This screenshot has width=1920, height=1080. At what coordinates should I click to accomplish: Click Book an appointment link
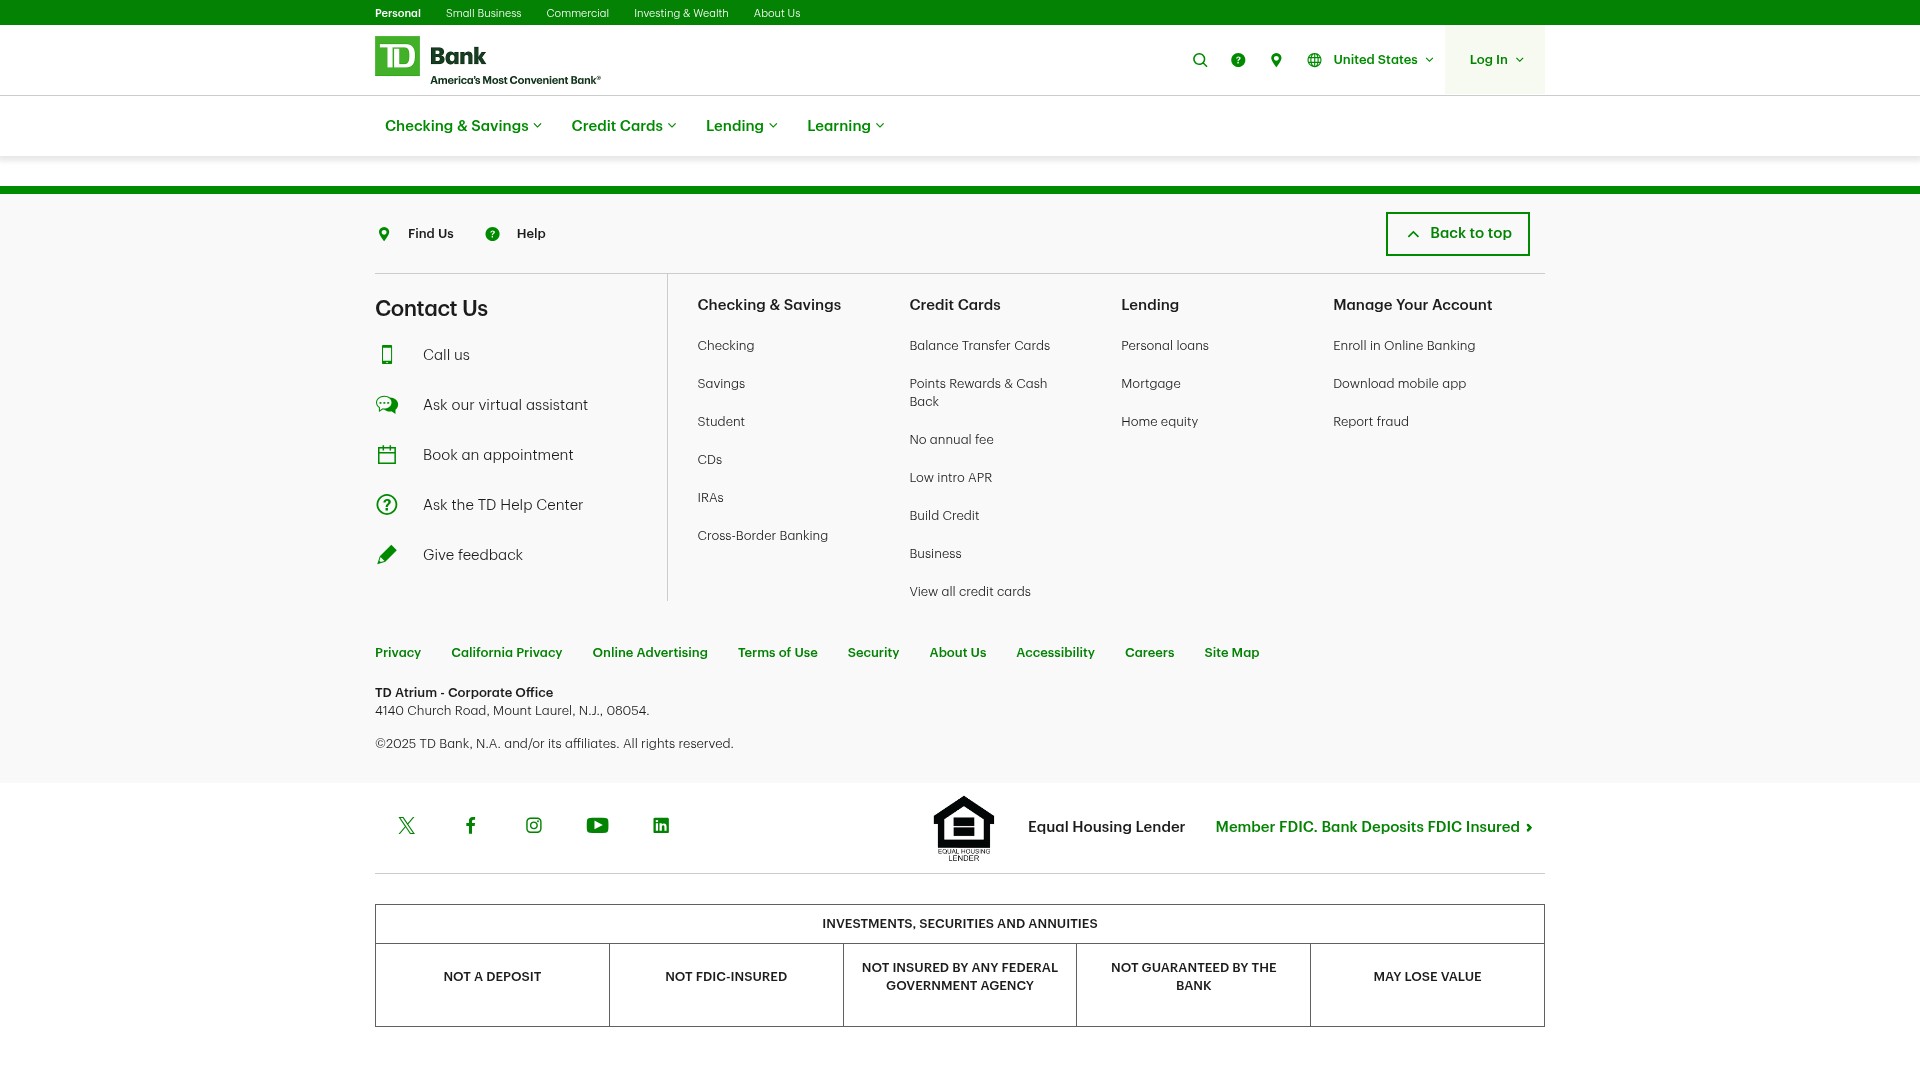click(498, 455)
